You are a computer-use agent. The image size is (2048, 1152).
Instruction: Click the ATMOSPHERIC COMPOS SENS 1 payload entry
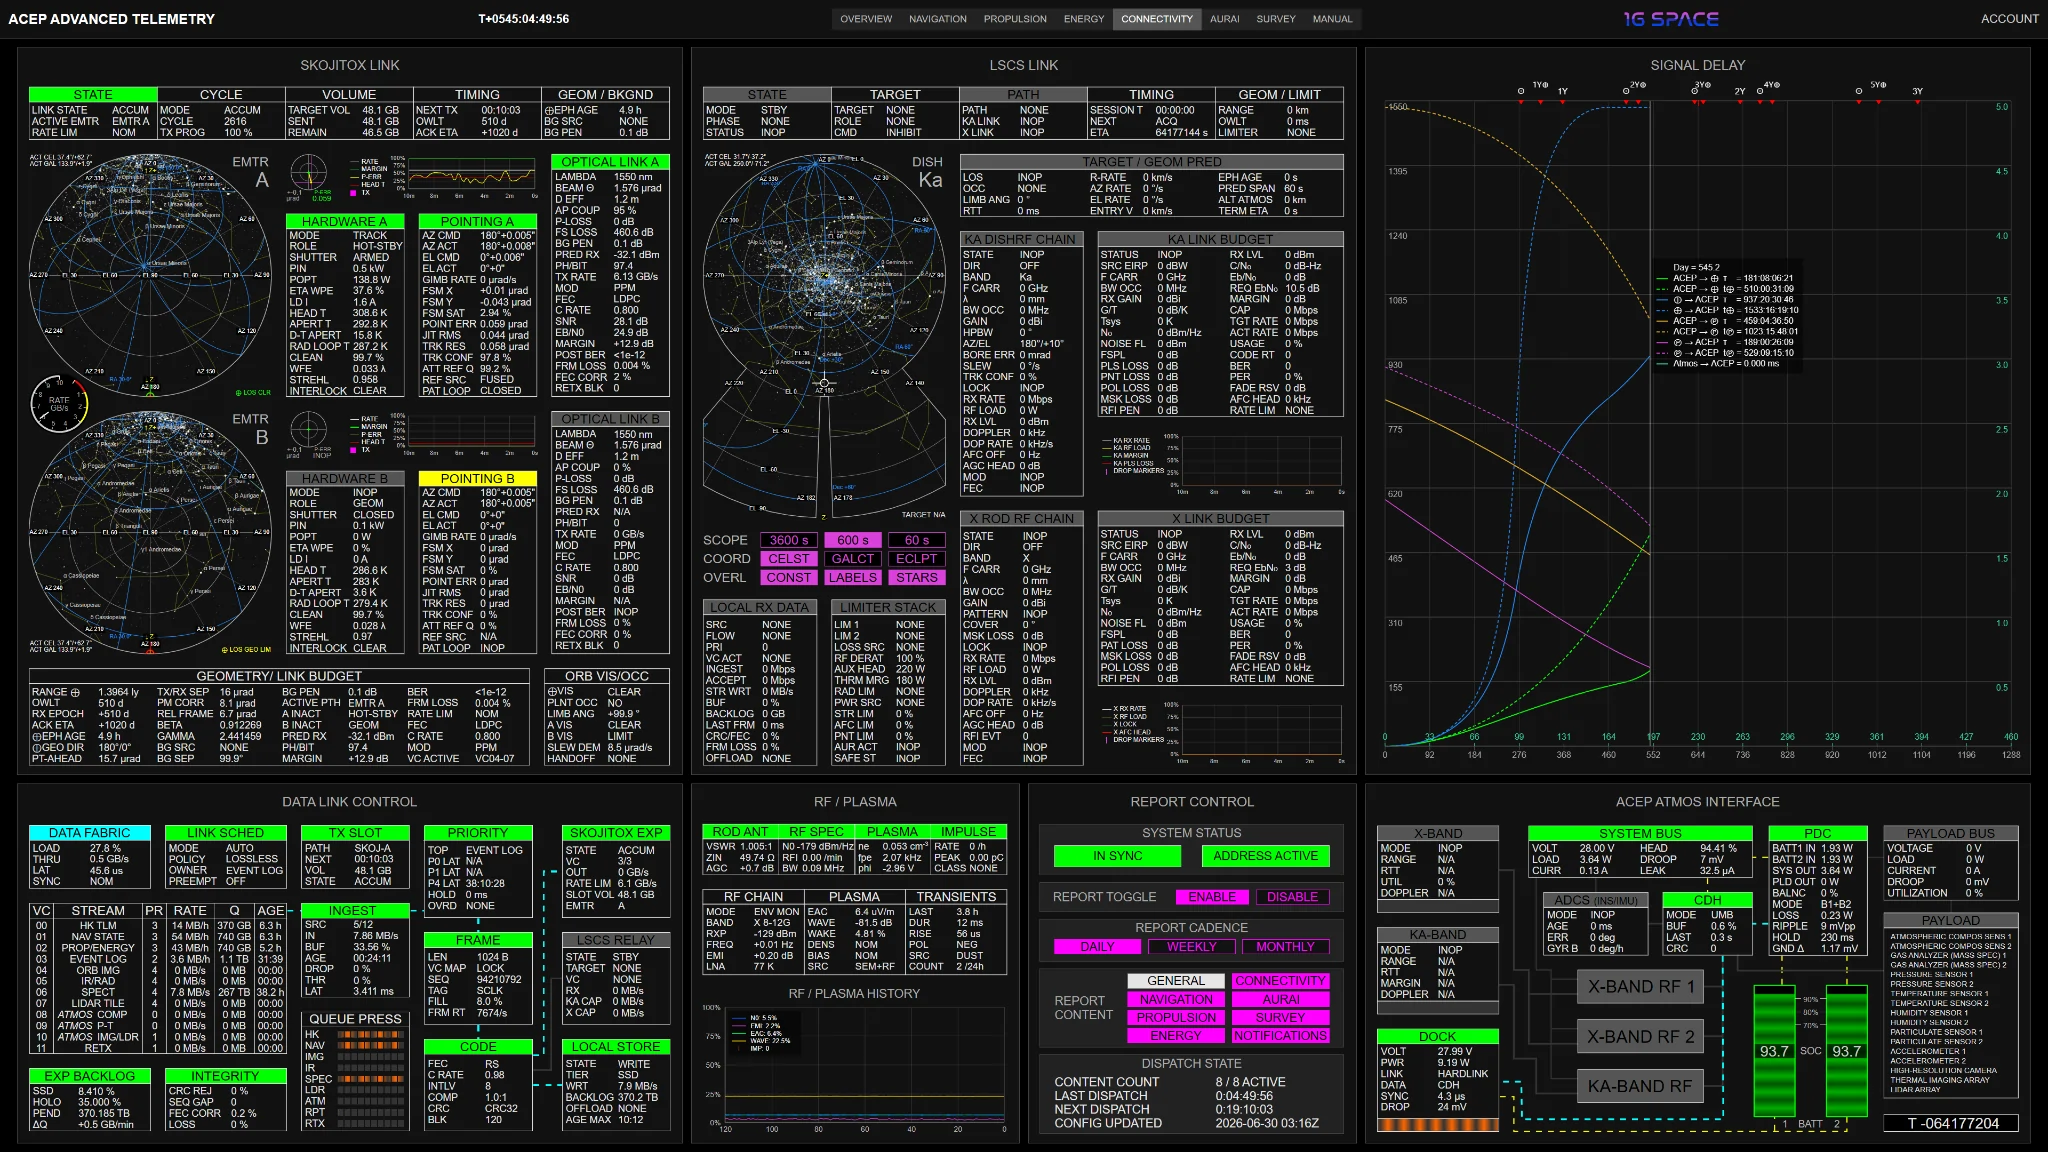[x=1948, y=937]
